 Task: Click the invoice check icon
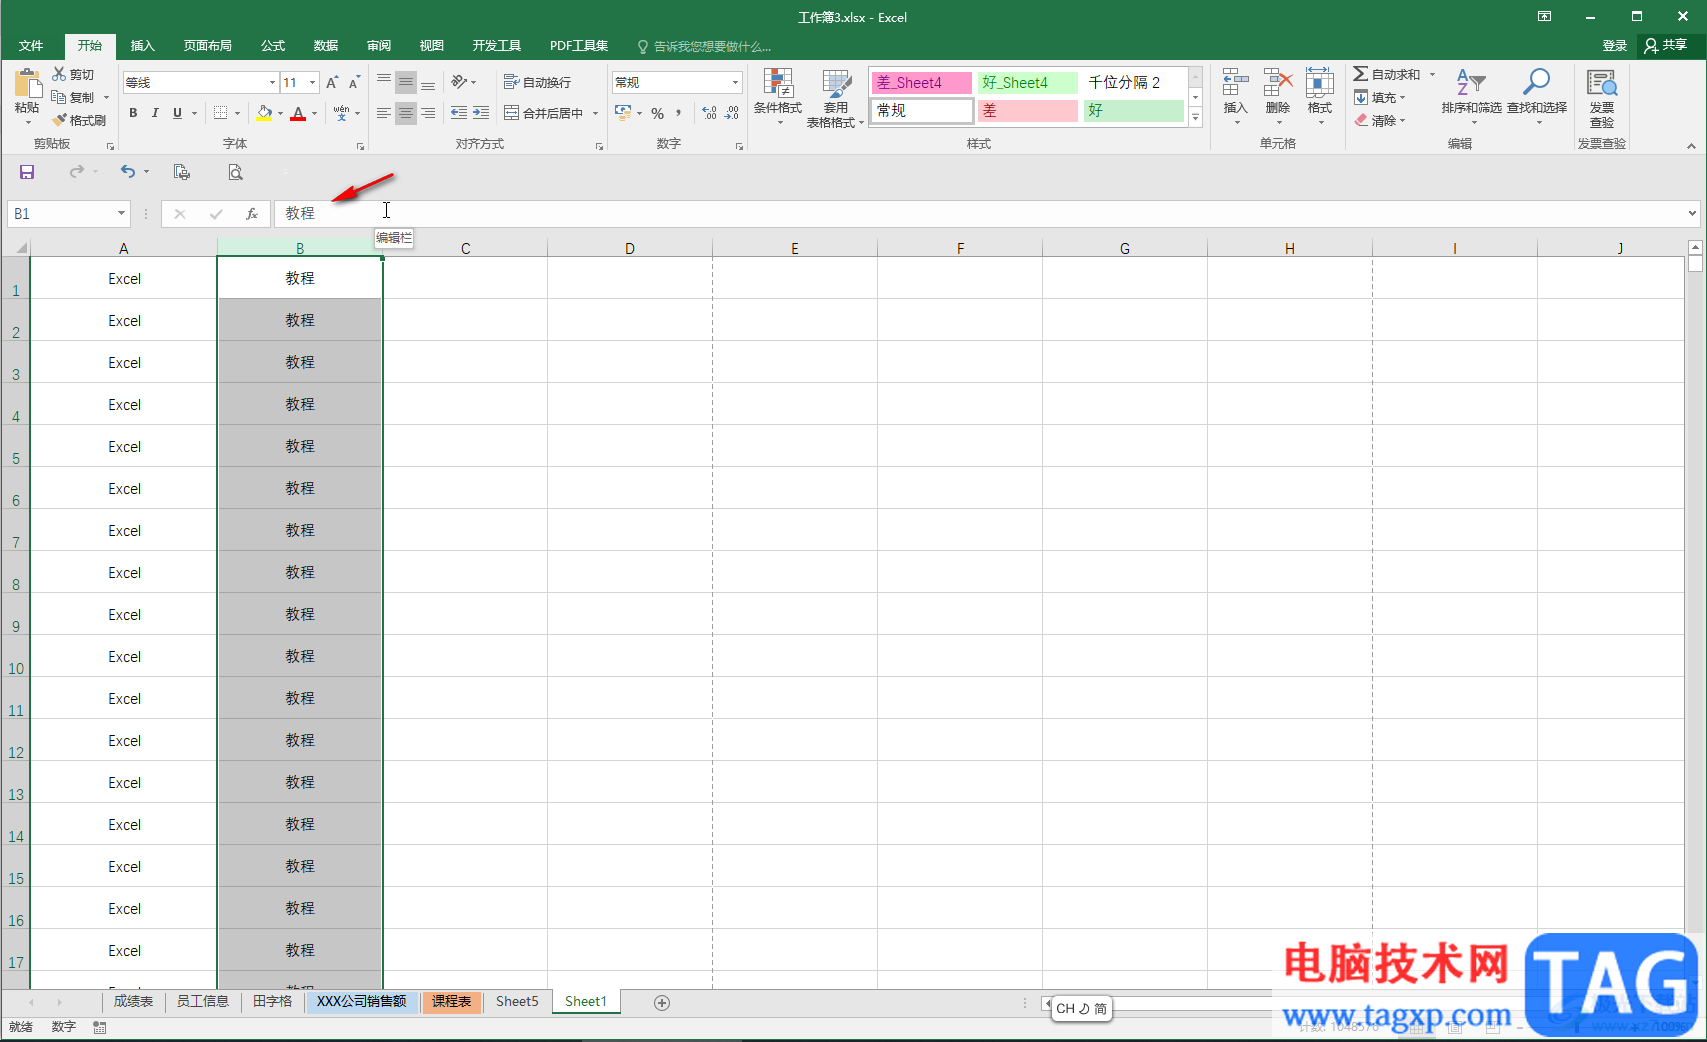point(1602,83)
